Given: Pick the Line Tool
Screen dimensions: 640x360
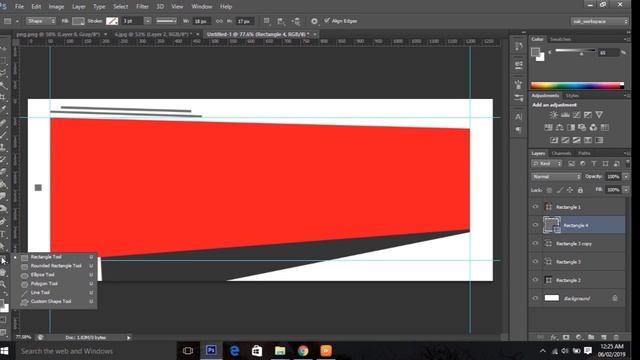Looking at the screenshot, I should coord(54,293).
